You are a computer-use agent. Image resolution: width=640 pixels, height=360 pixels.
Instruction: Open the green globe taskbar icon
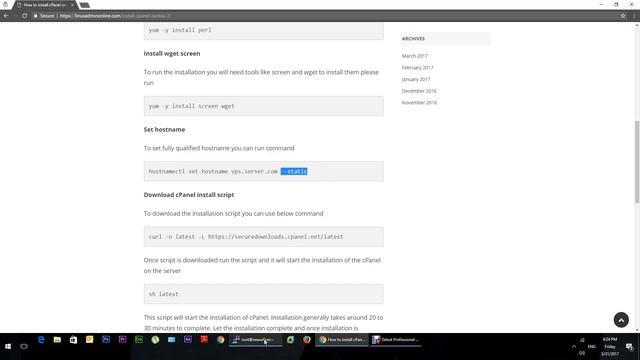pos(155,340)
